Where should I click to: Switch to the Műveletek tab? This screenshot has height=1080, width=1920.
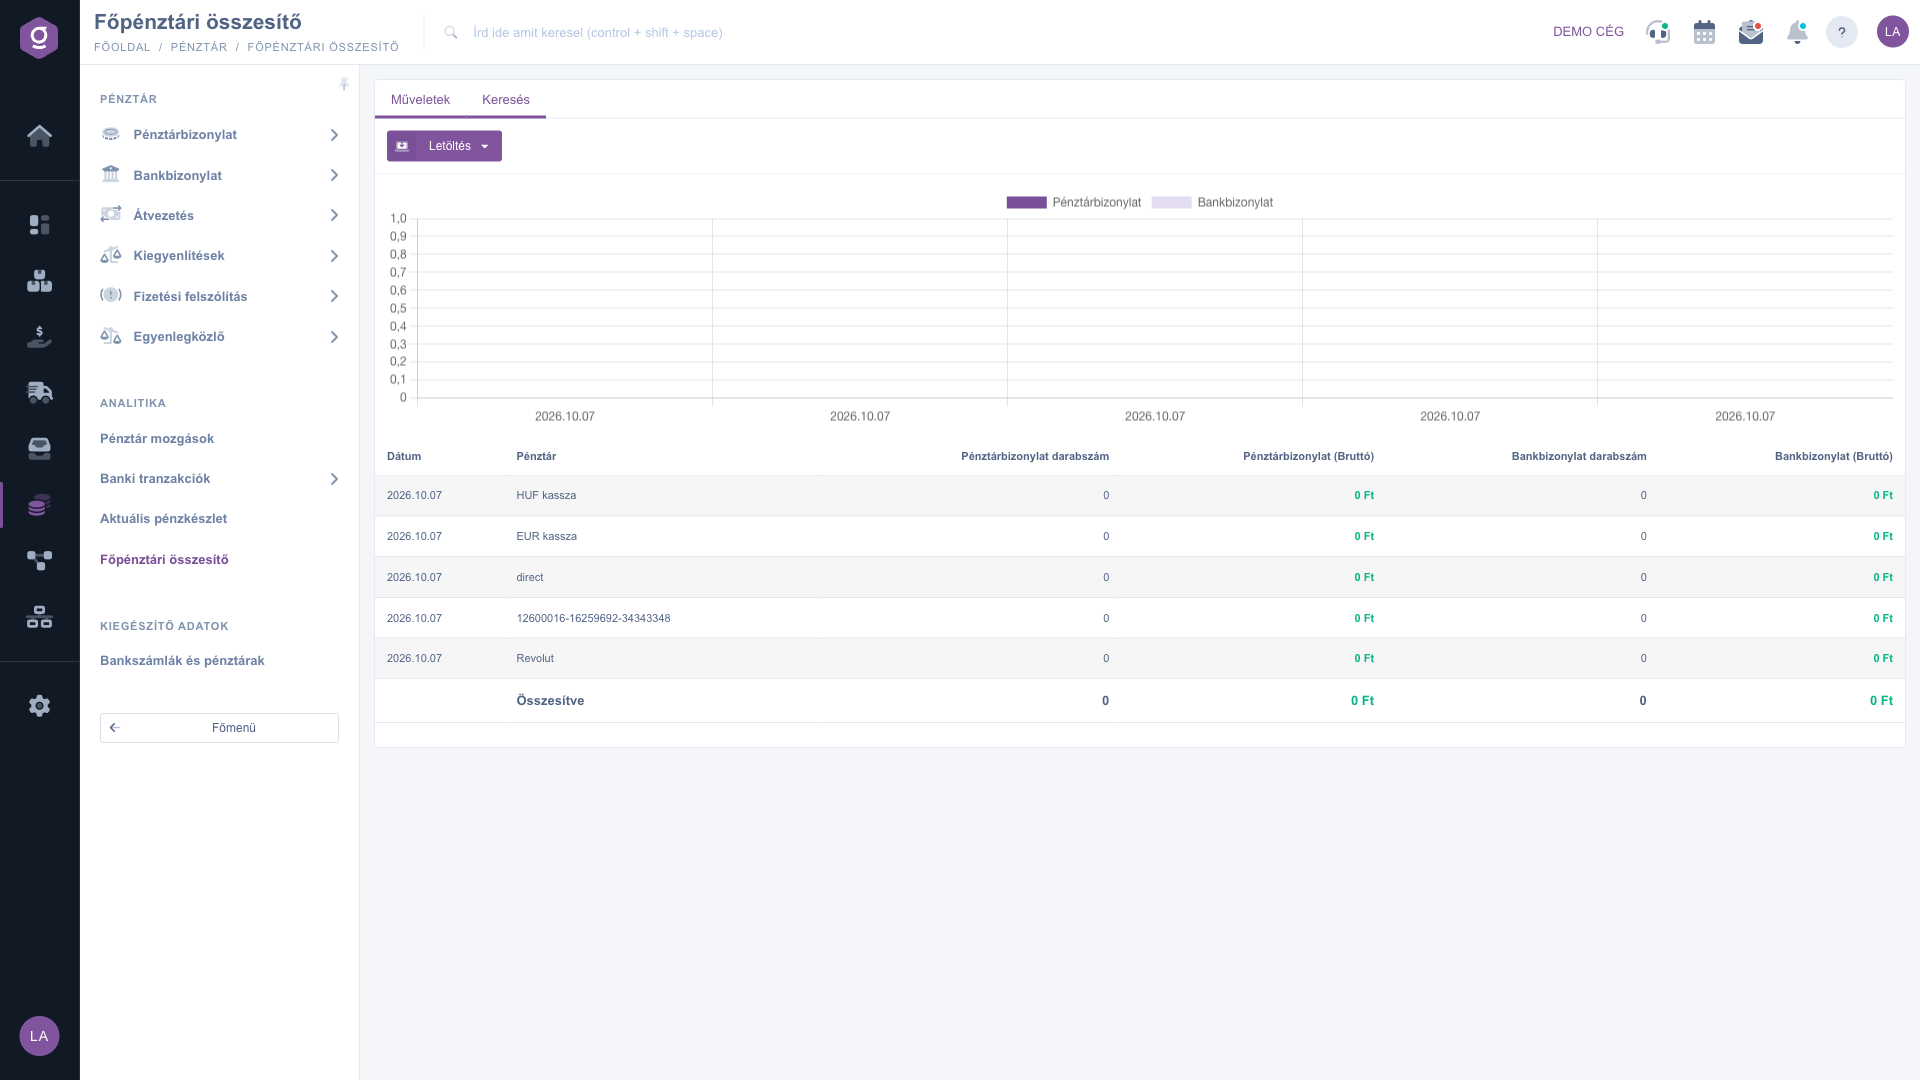click(x=420, y=100)
